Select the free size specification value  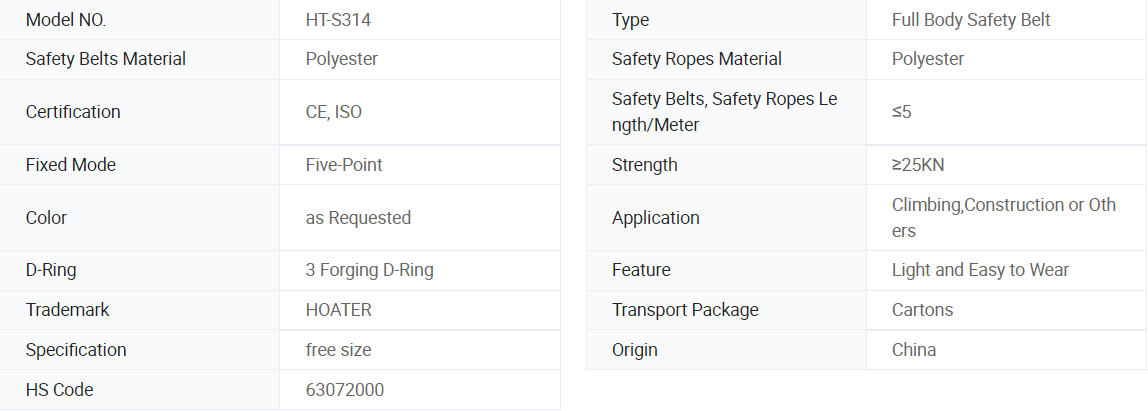point(338,349)
